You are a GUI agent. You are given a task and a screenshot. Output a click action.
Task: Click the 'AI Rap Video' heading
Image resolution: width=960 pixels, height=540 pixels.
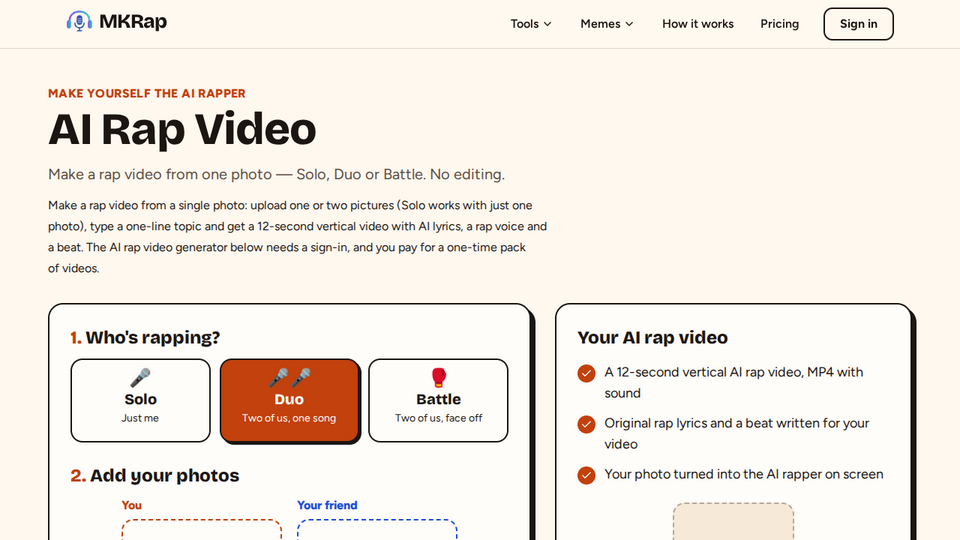click(x=182, y=129)
